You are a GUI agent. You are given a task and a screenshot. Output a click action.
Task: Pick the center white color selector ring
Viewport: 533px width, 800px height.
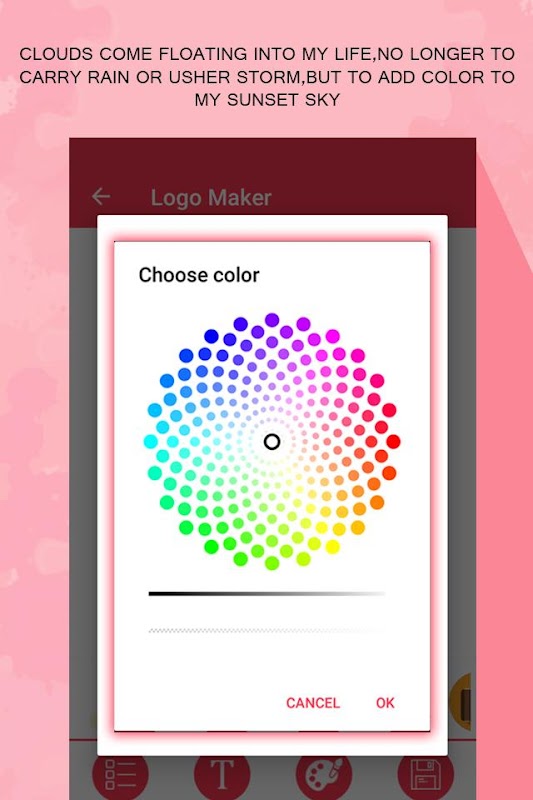click(272, 442)
